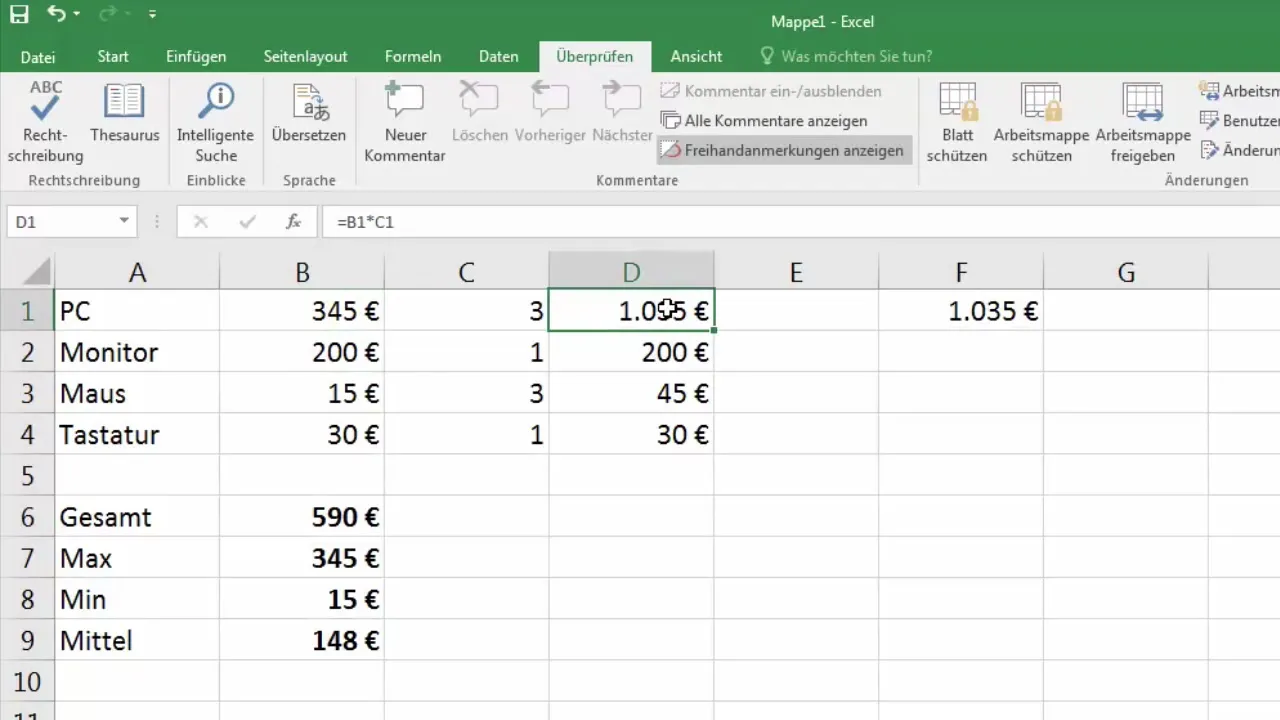Switch to the Formeln tab
The height and width of the screenshot is (720, 1280).
413,57
